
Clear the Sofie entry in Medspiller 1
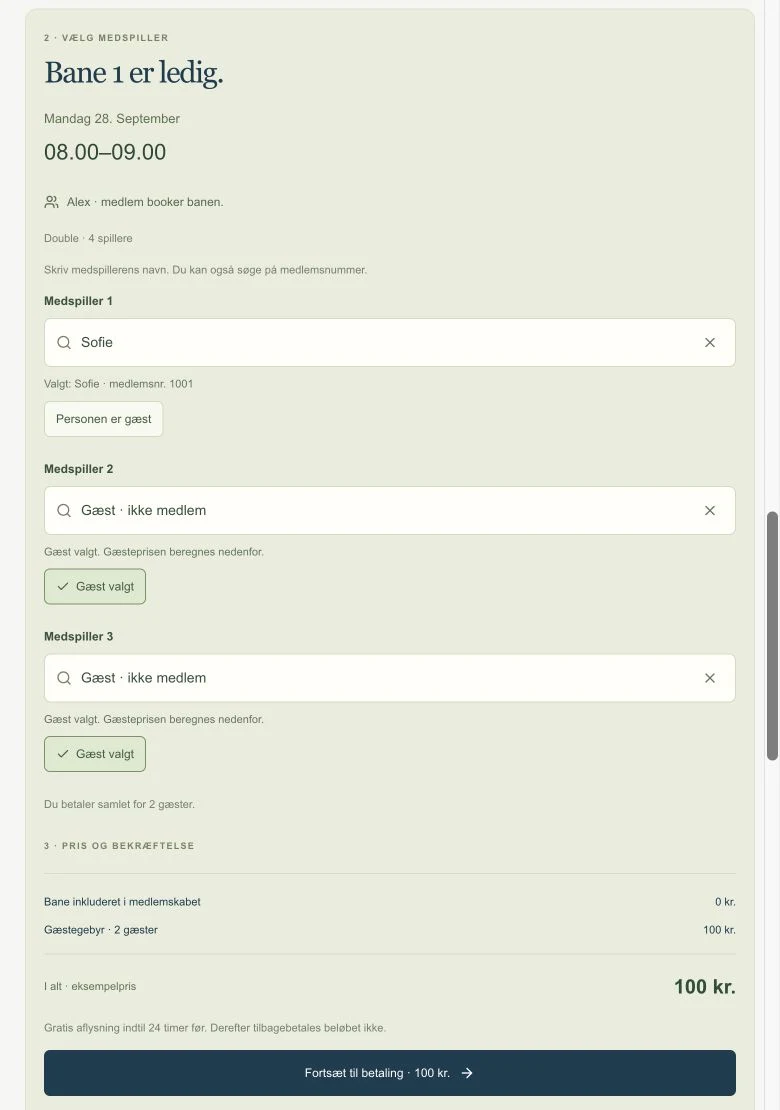(x=709, y=343)
